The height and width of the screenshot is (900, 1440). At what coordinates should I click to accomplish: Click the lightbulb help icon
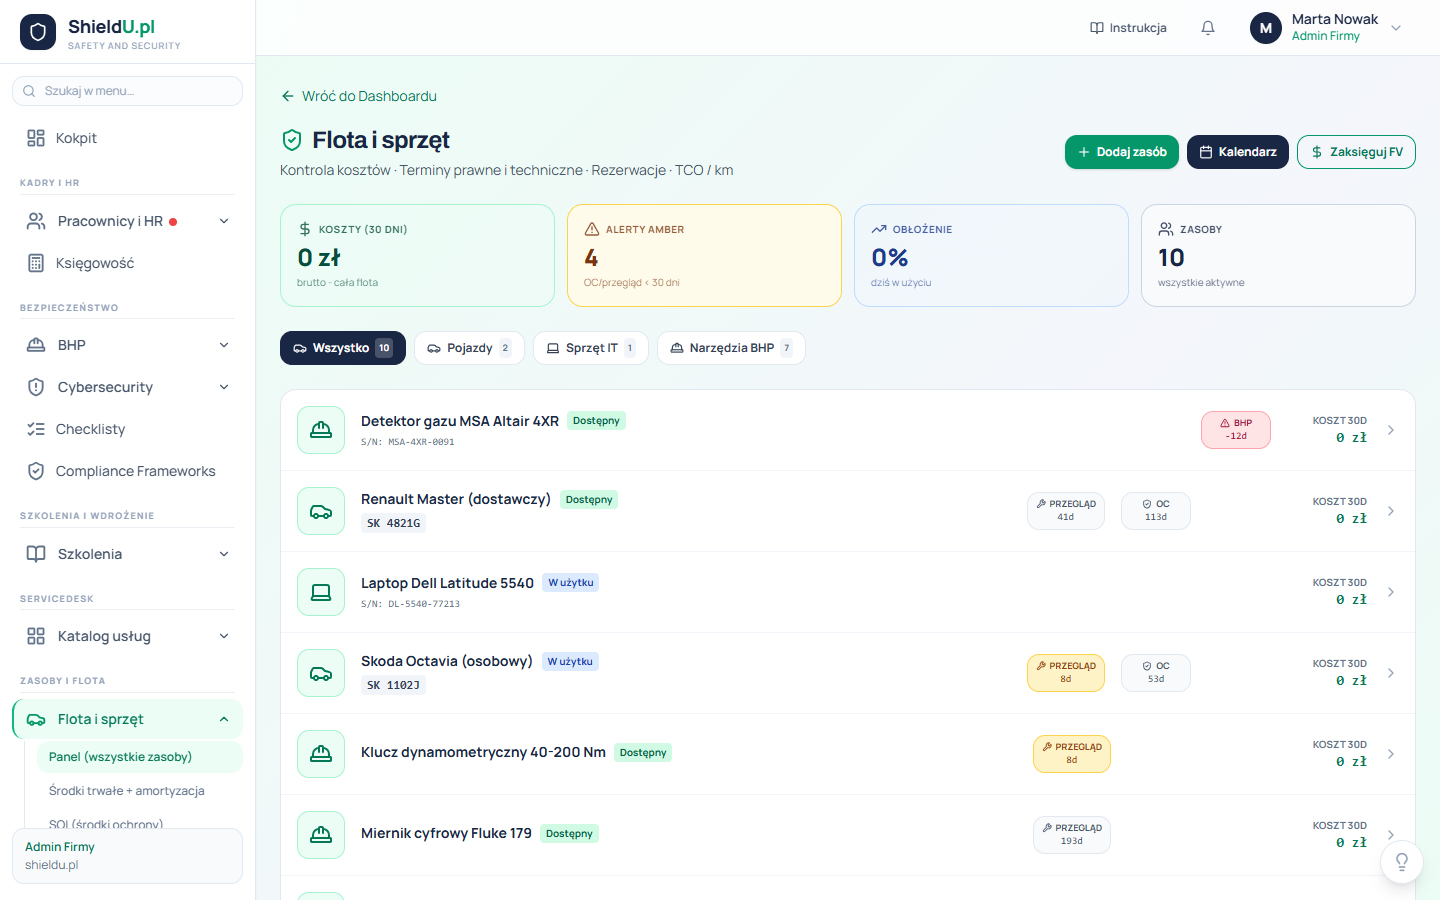(1402, 861)
